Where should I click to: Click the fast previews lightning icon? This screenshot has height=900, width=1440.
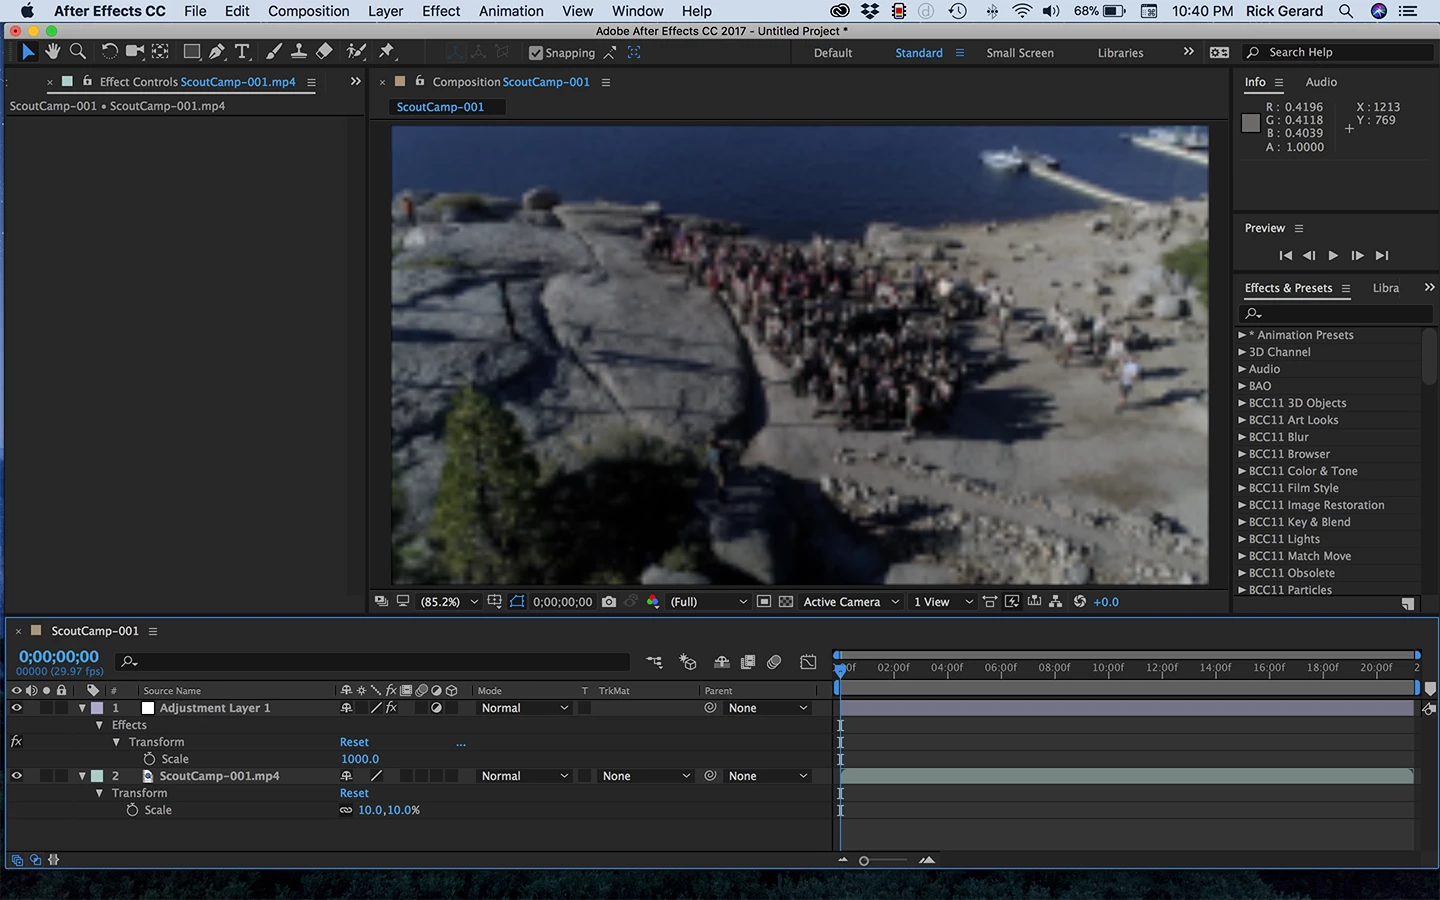tap(1012, 602)
